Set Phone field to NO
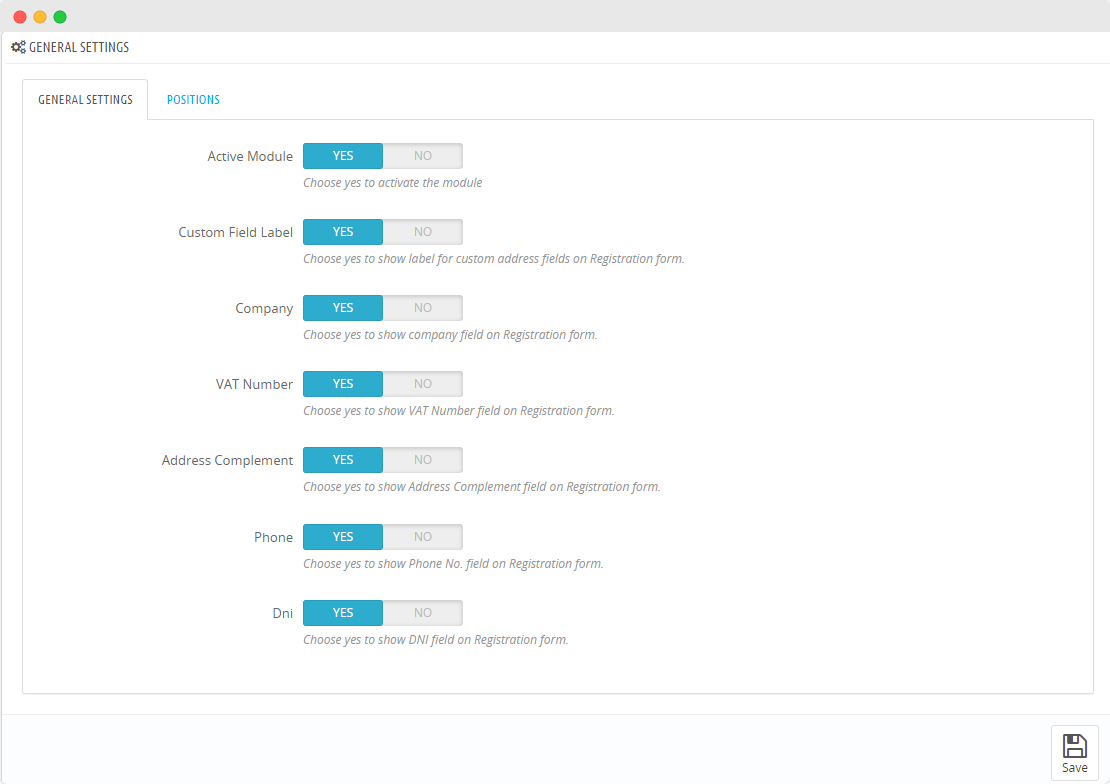The height and width of the screenshot is (784, 1110). pos(423,537)
